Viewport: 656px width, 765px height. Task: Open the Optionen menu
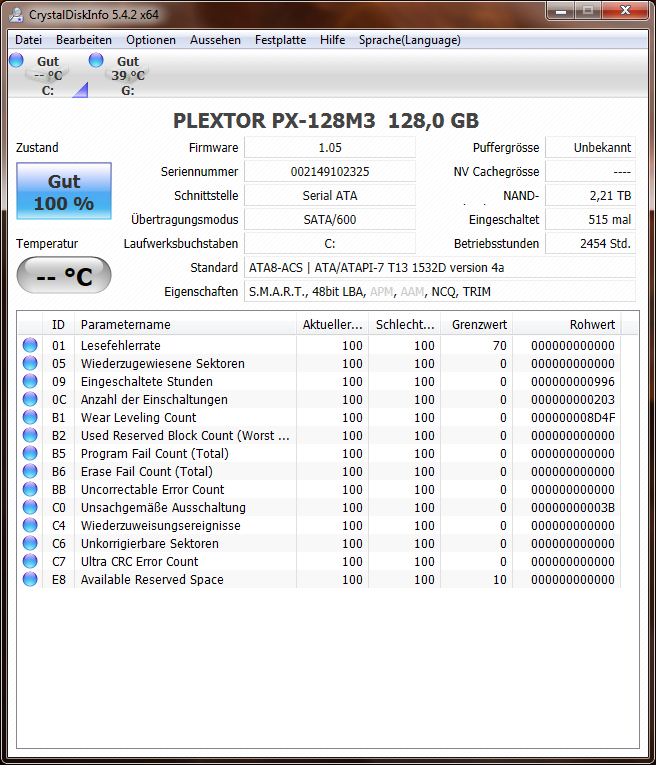[x=151, y=40]
